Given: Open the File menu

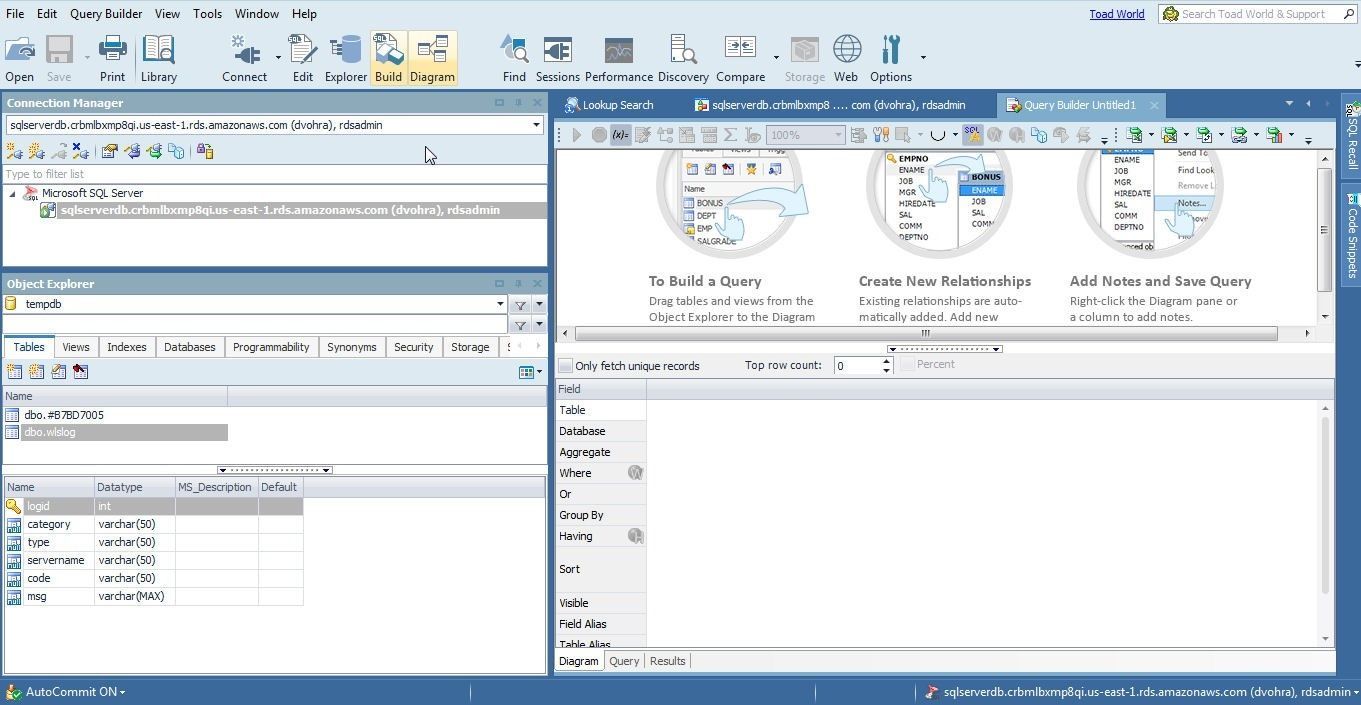Looking at the screenshot, I should (15, 14).
